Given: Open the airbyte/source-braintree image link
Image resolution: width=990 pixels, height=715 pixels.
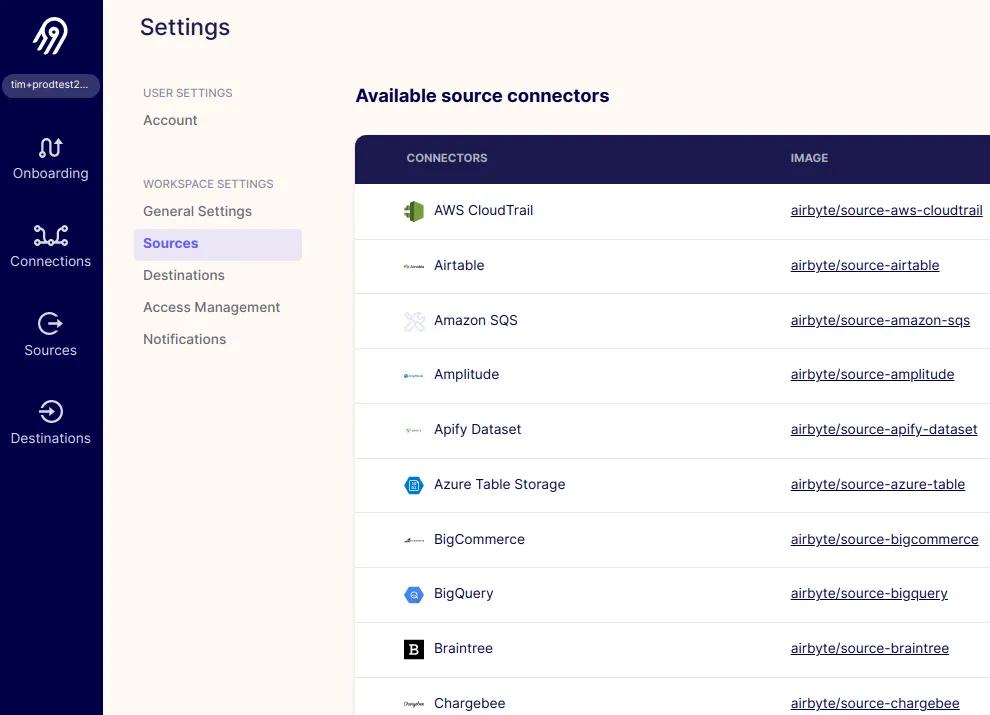Looking at the screenshot, I should 869,649.
